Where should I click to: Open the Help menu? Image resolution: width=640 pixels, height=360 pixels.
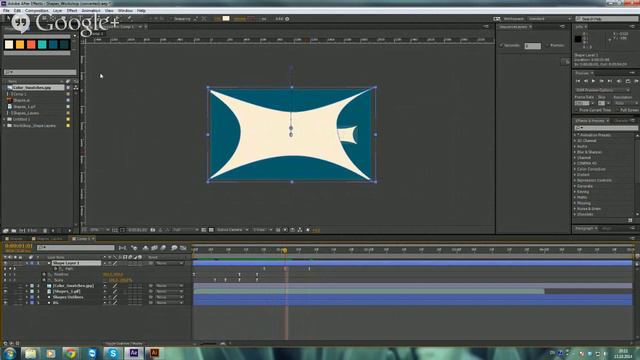141,11
